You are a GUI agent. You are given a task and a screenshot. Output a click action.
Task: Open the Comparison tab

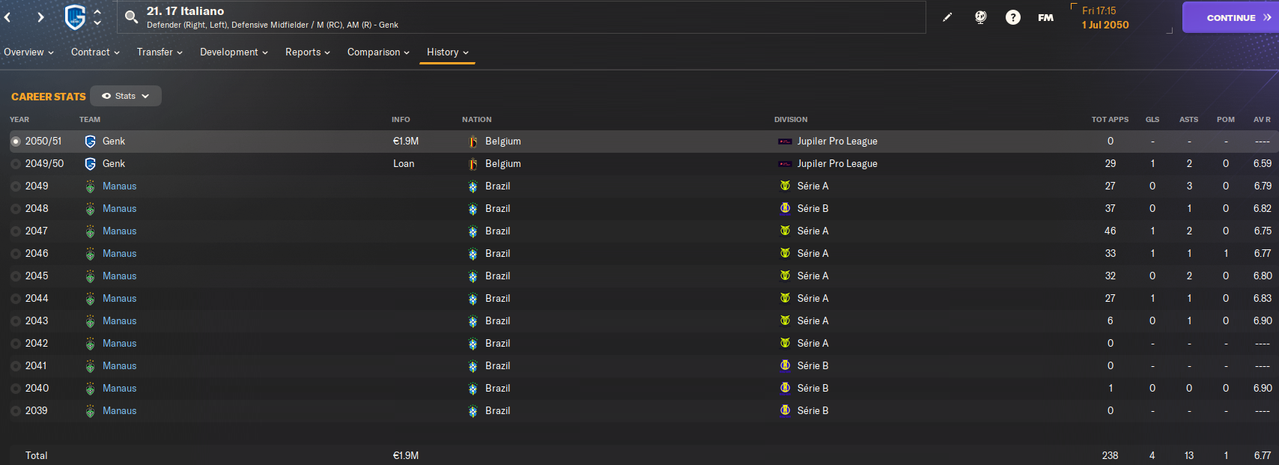pos(379,52)
